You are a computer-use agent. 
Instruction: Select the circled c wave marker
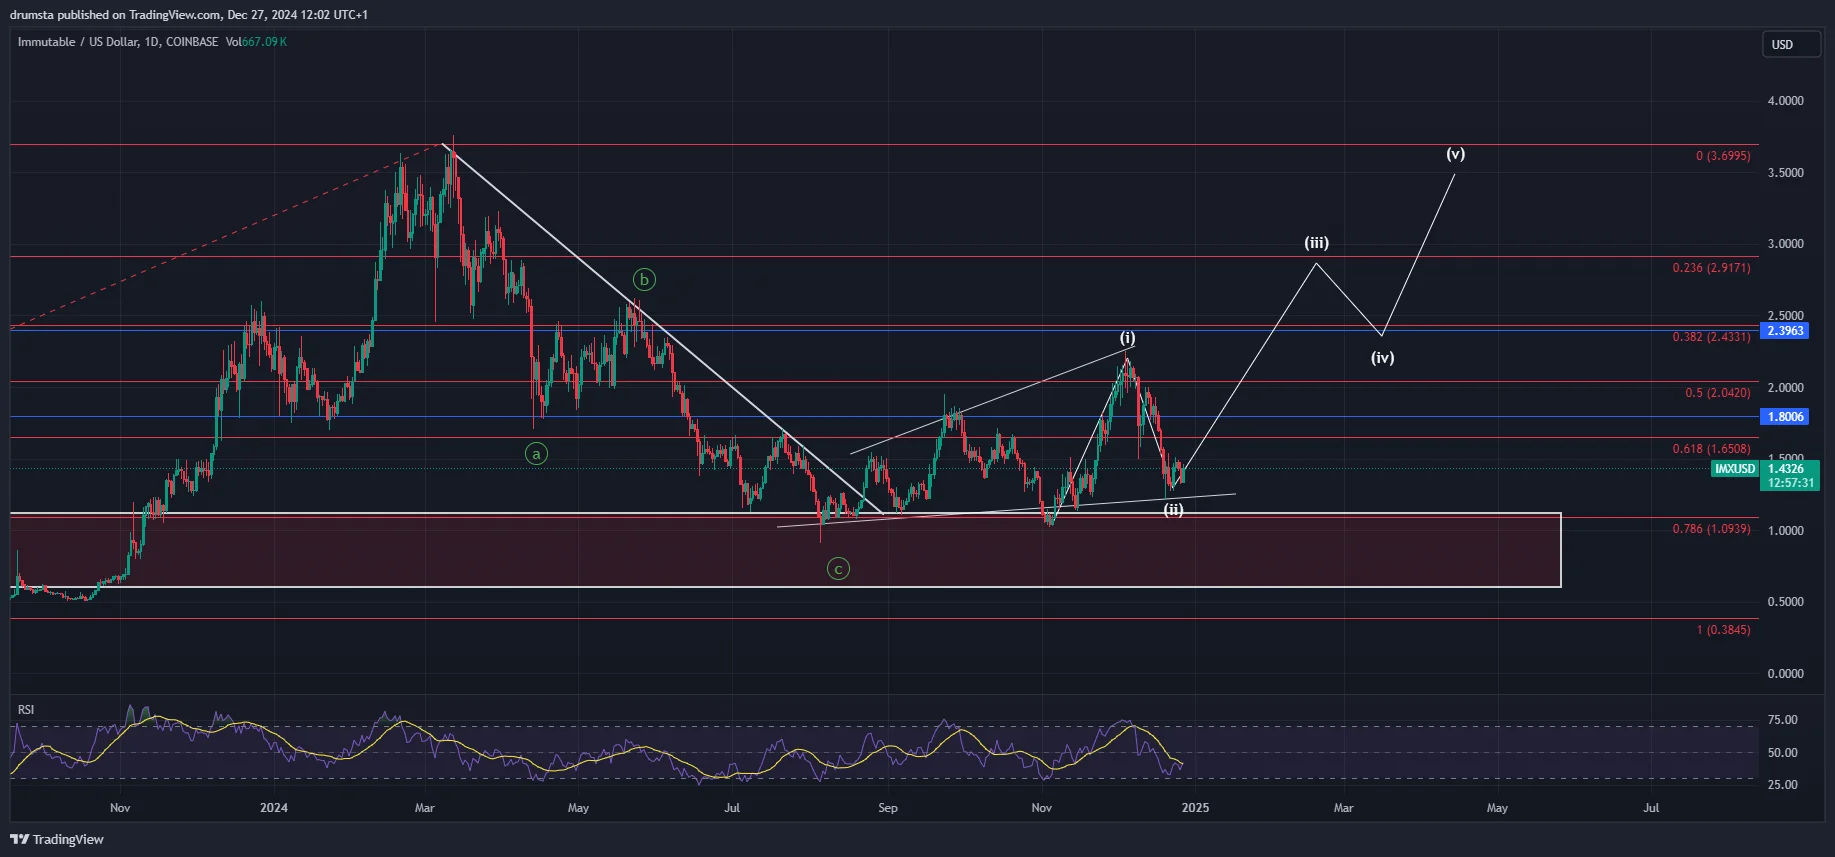click(x=838, y=569)
